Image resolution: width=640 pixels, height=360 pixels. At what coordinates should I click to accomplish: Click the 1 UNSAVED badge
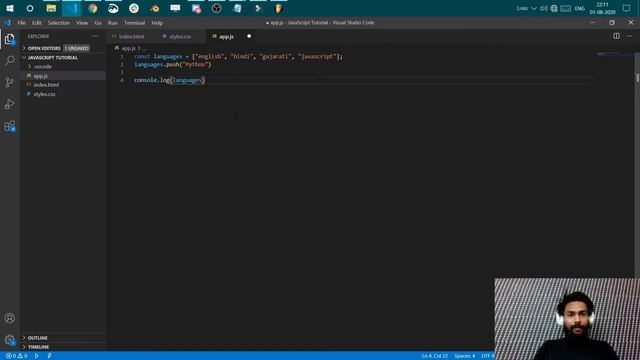76,48
